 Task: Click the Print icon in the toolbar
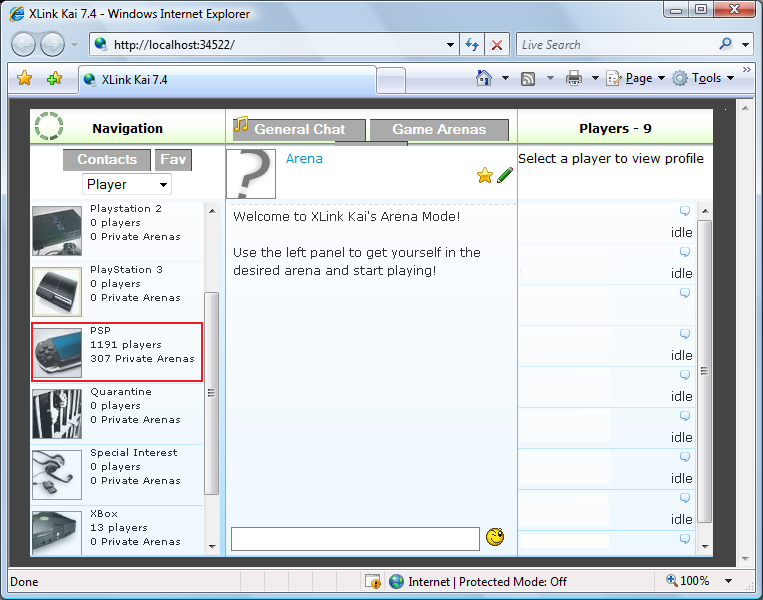574,78
